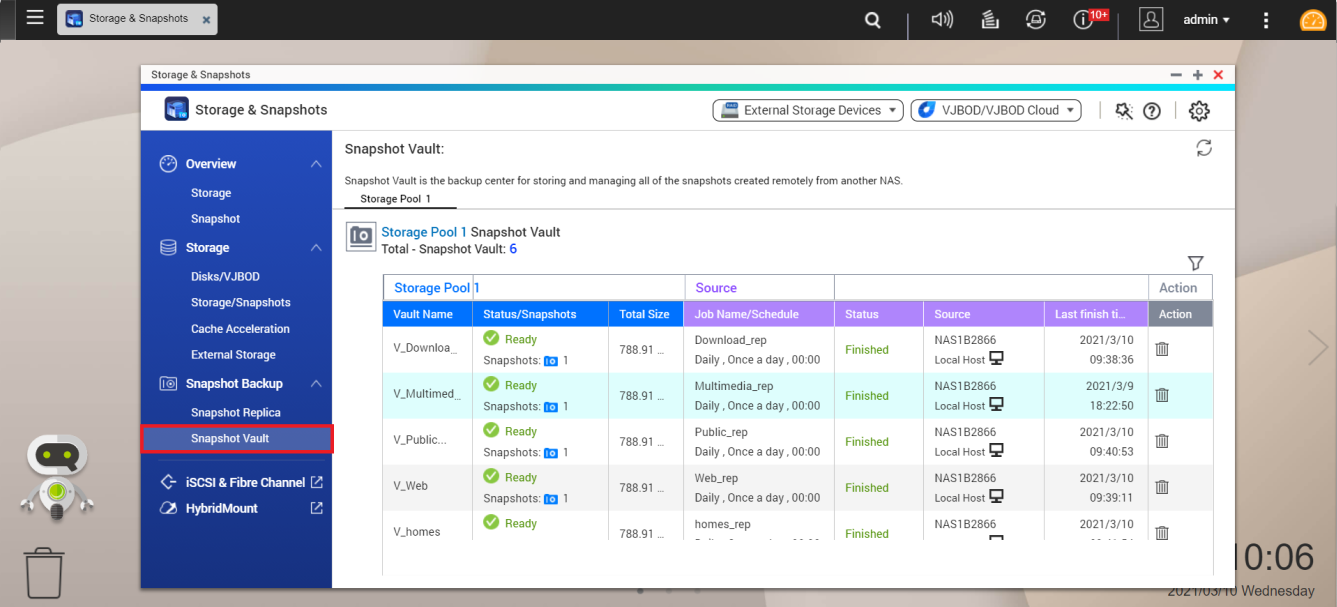Open the search magnifier in top bar
Image resolution: width=1337 pixels, height=607 pixels.
(873, 20)
